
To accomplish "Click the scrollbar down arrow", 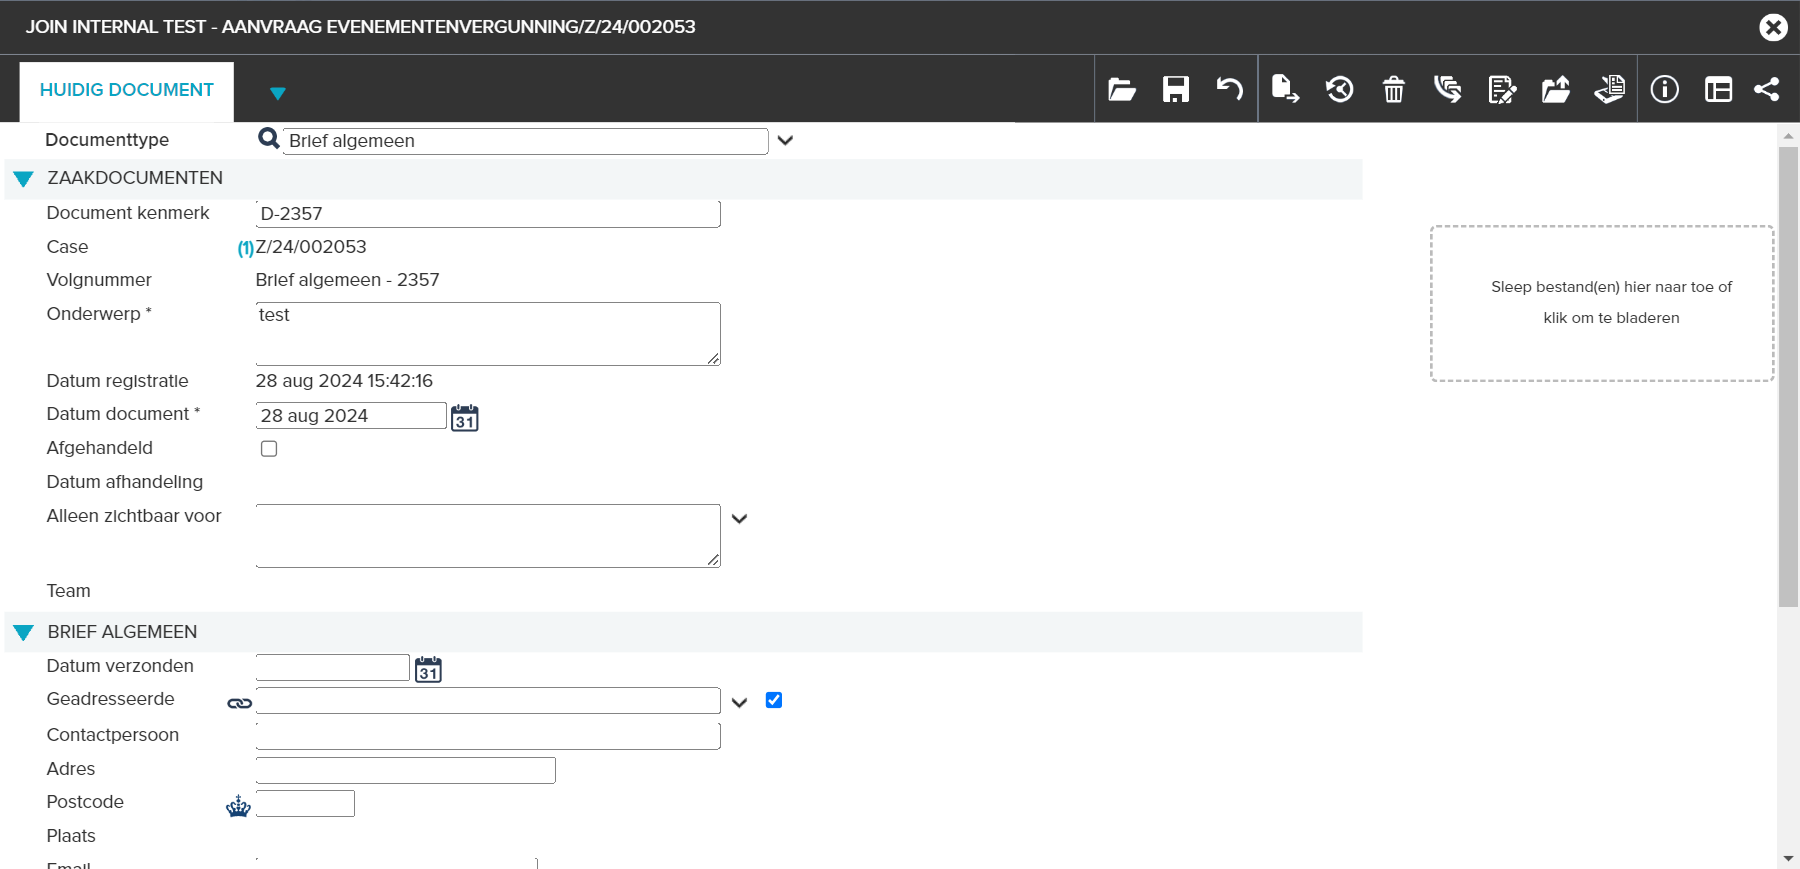I will tap(1788, 859).
